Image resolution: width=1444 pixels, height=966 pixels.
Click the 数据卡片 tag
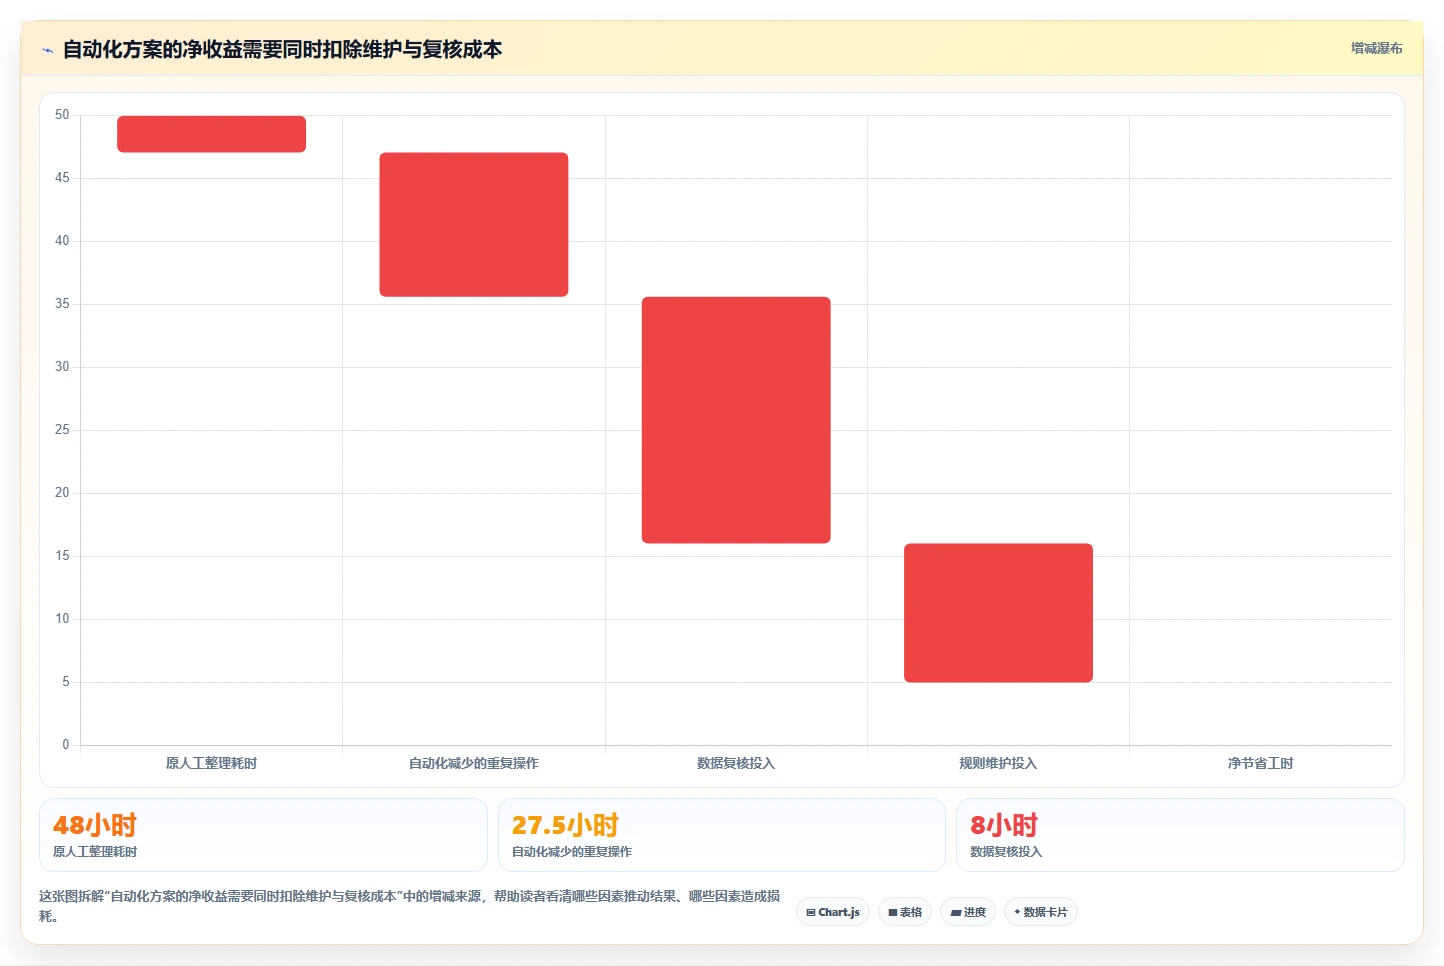[x=1040, y=912]
